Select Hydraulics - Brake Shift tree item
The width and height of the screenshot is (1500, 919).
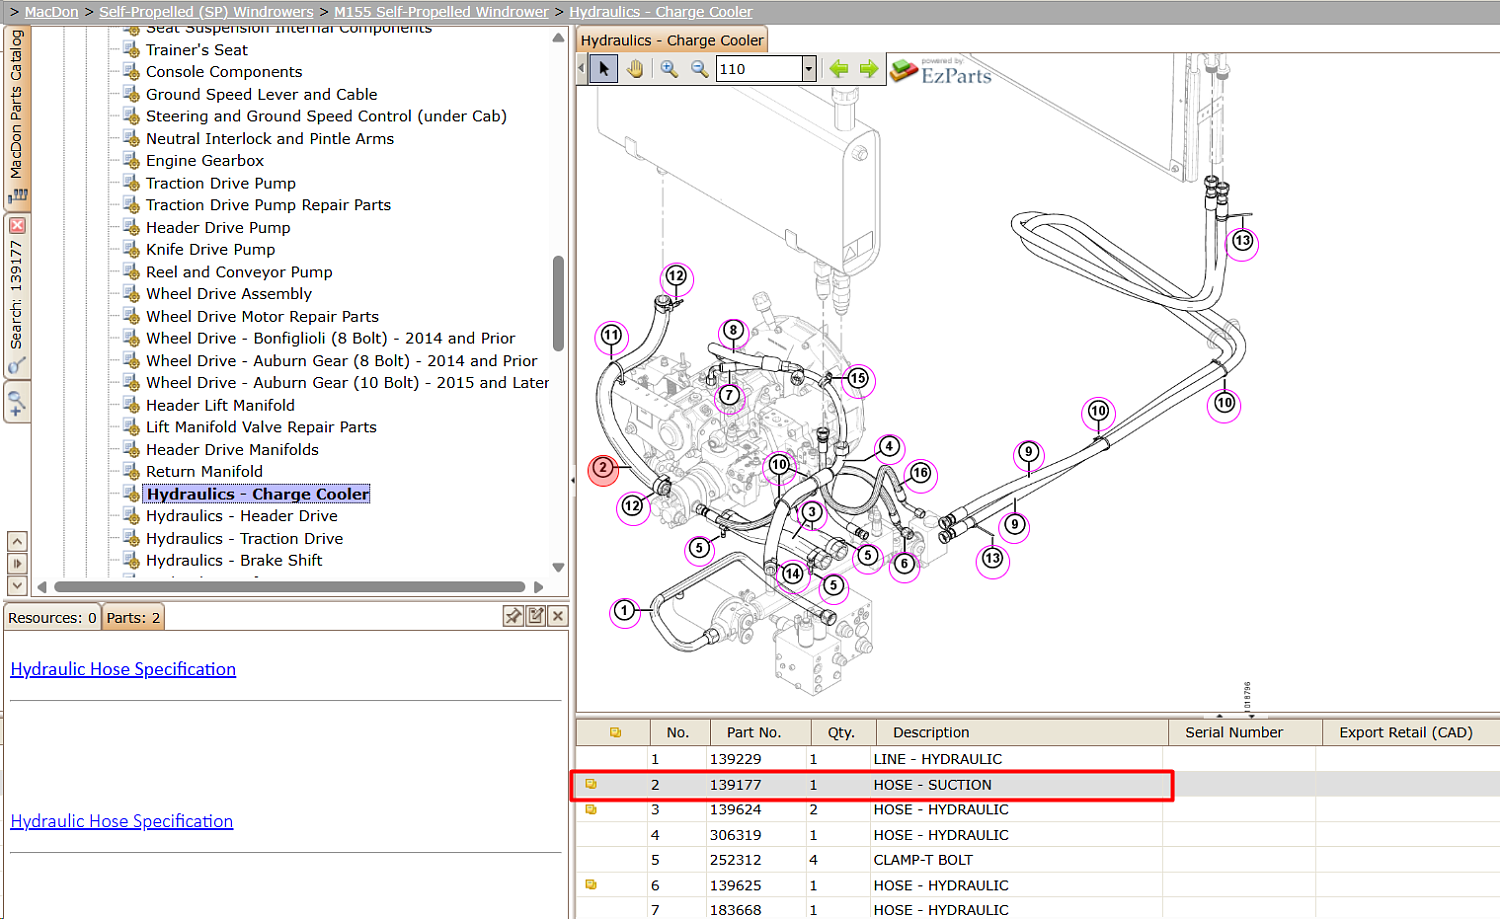pyautogui.click(x=234, y=561)
